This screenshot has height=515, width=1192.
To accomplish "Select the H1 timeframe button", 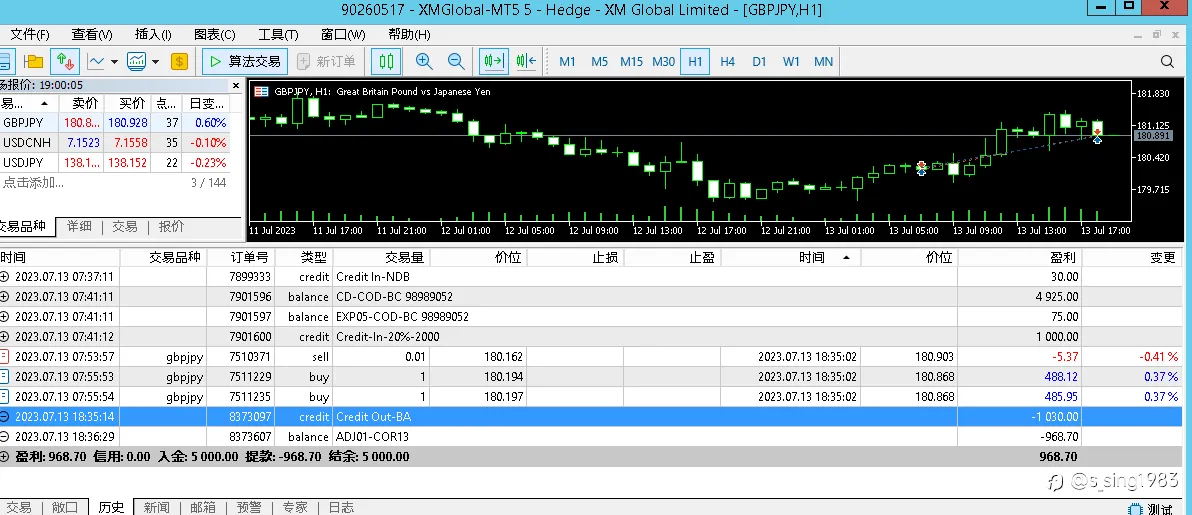I will (x=695, y=62).
